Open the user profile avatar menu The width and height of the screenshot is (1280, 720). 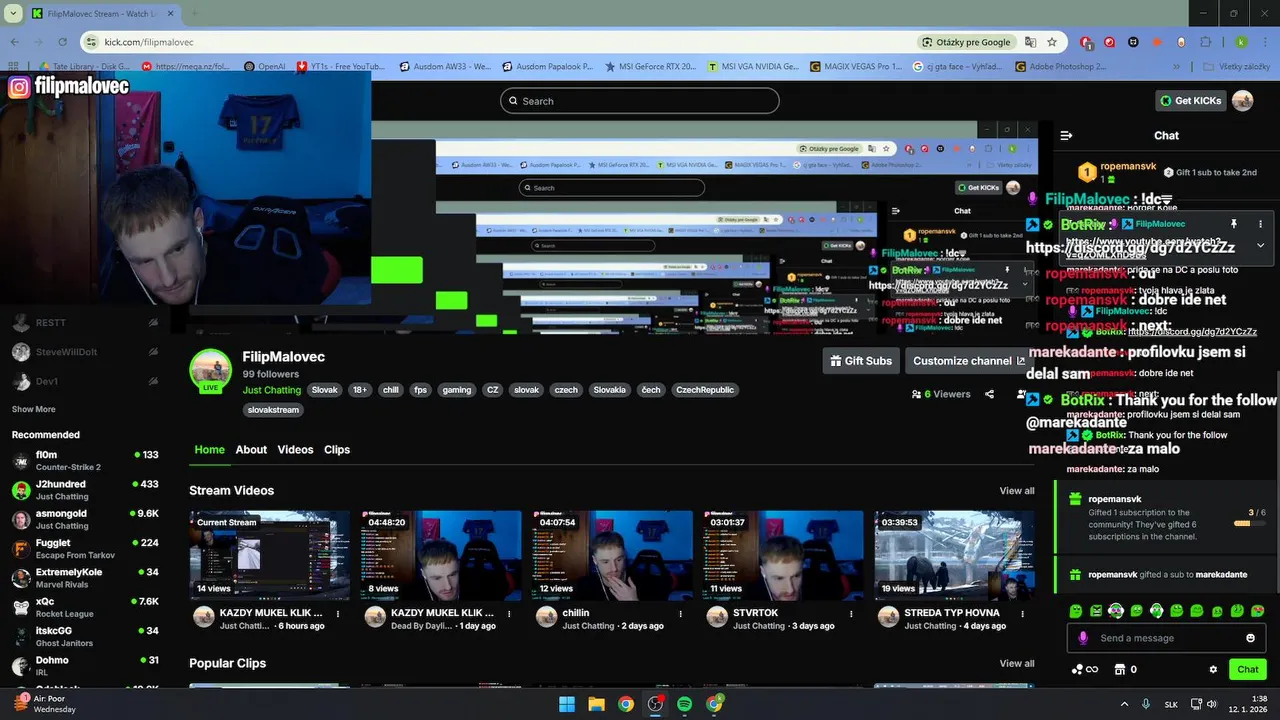tap(1243, 101)
